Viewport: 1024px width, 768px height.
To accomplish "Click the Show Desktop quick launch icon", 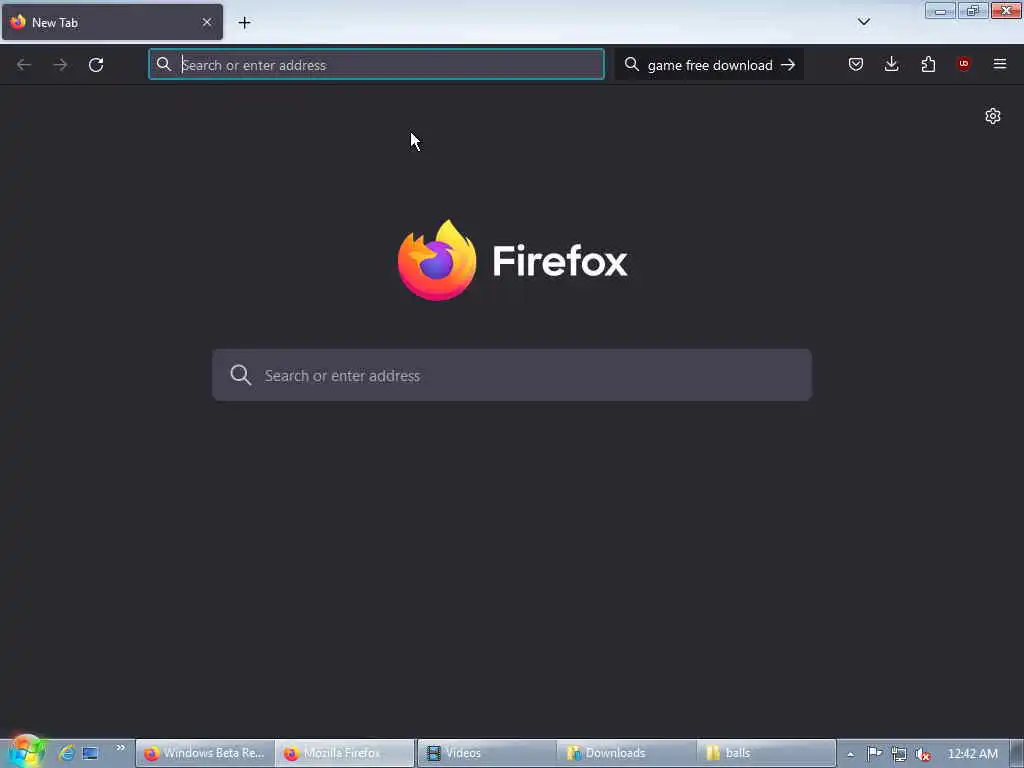I will pyautogui.click(x=90, y=753).
